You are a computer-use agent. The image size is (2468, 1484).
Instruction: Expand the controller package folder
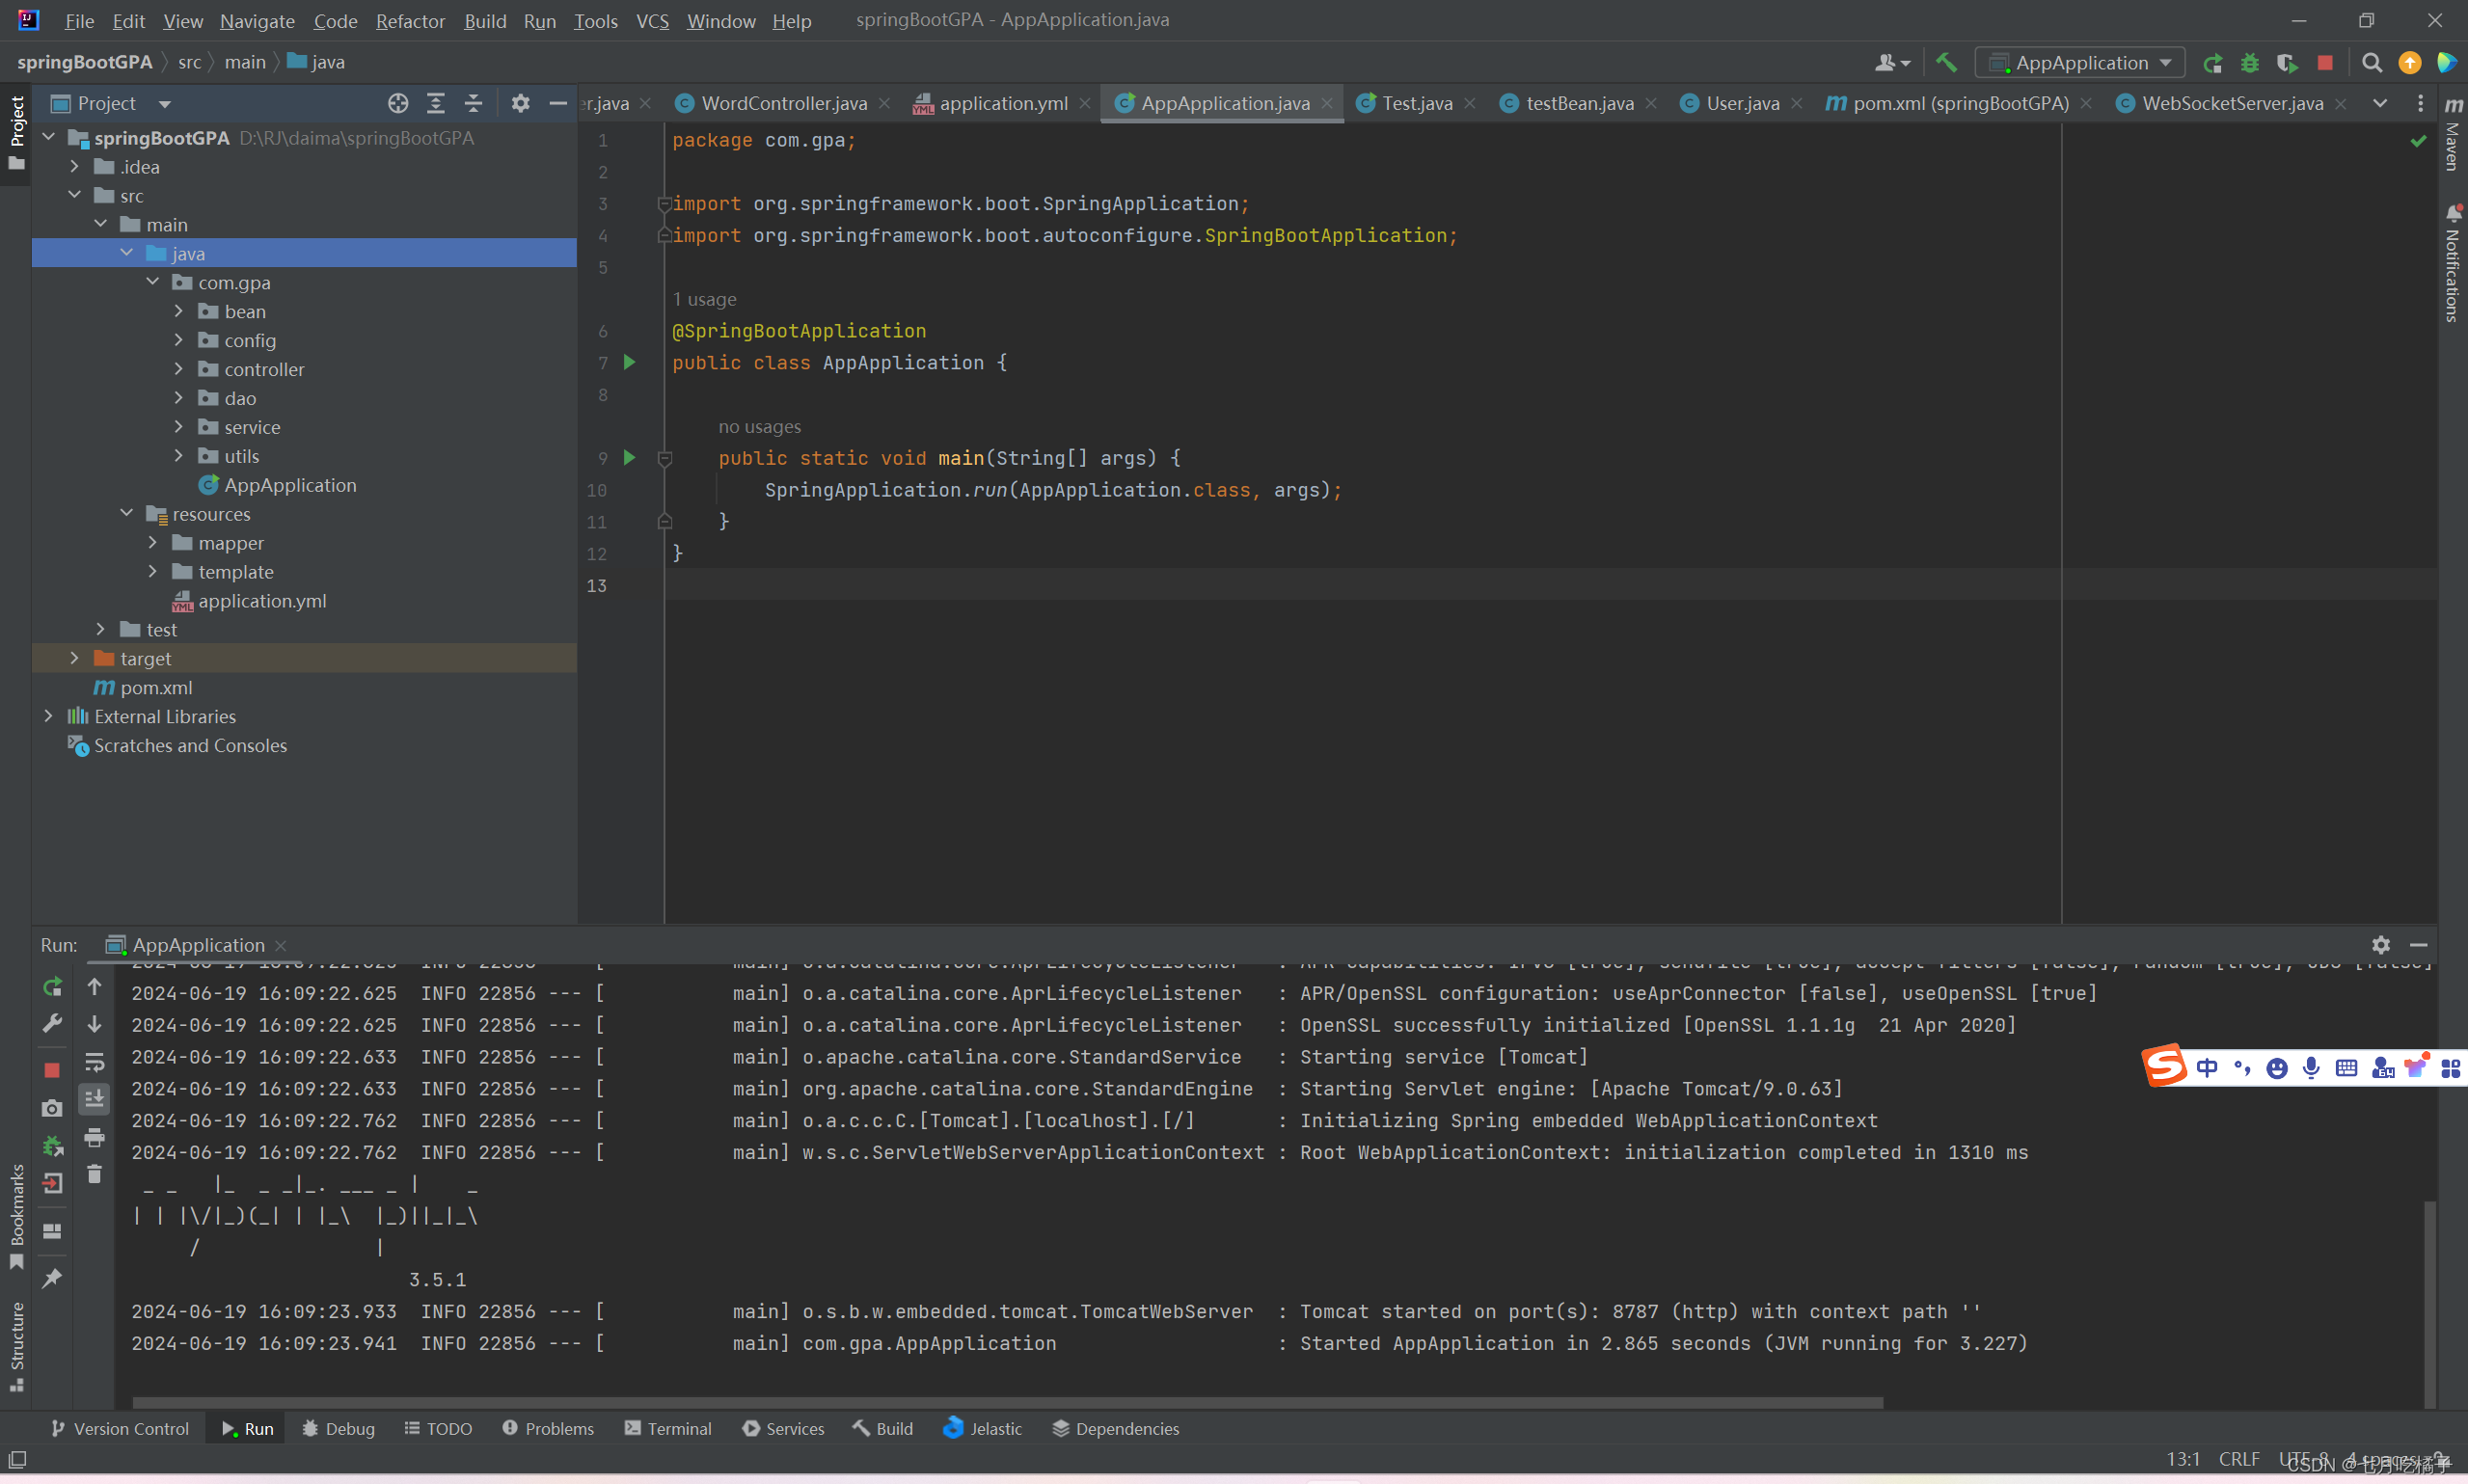coord(179,369)
